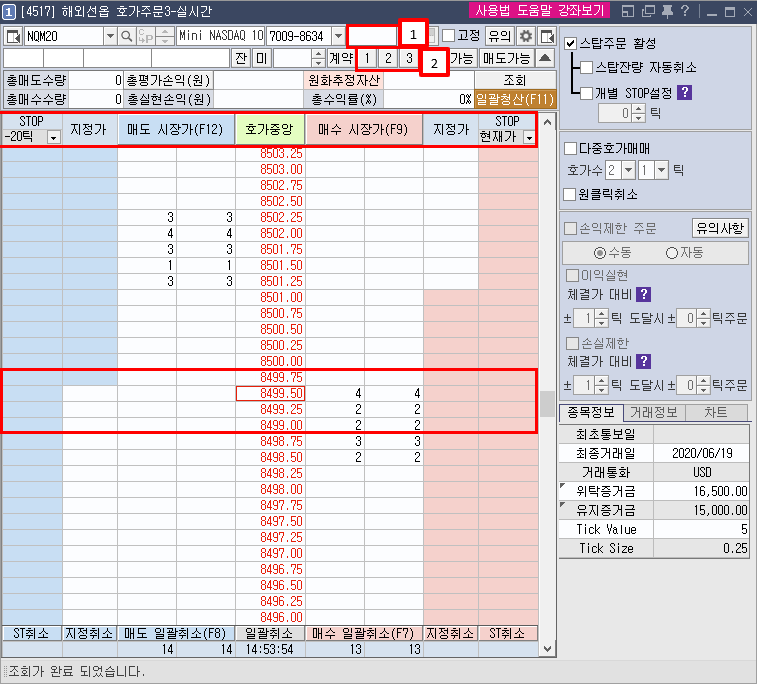Click the 유의 button beside 고정
The height and width of the screenshot is (684, 757).
[x=500, y=36]
